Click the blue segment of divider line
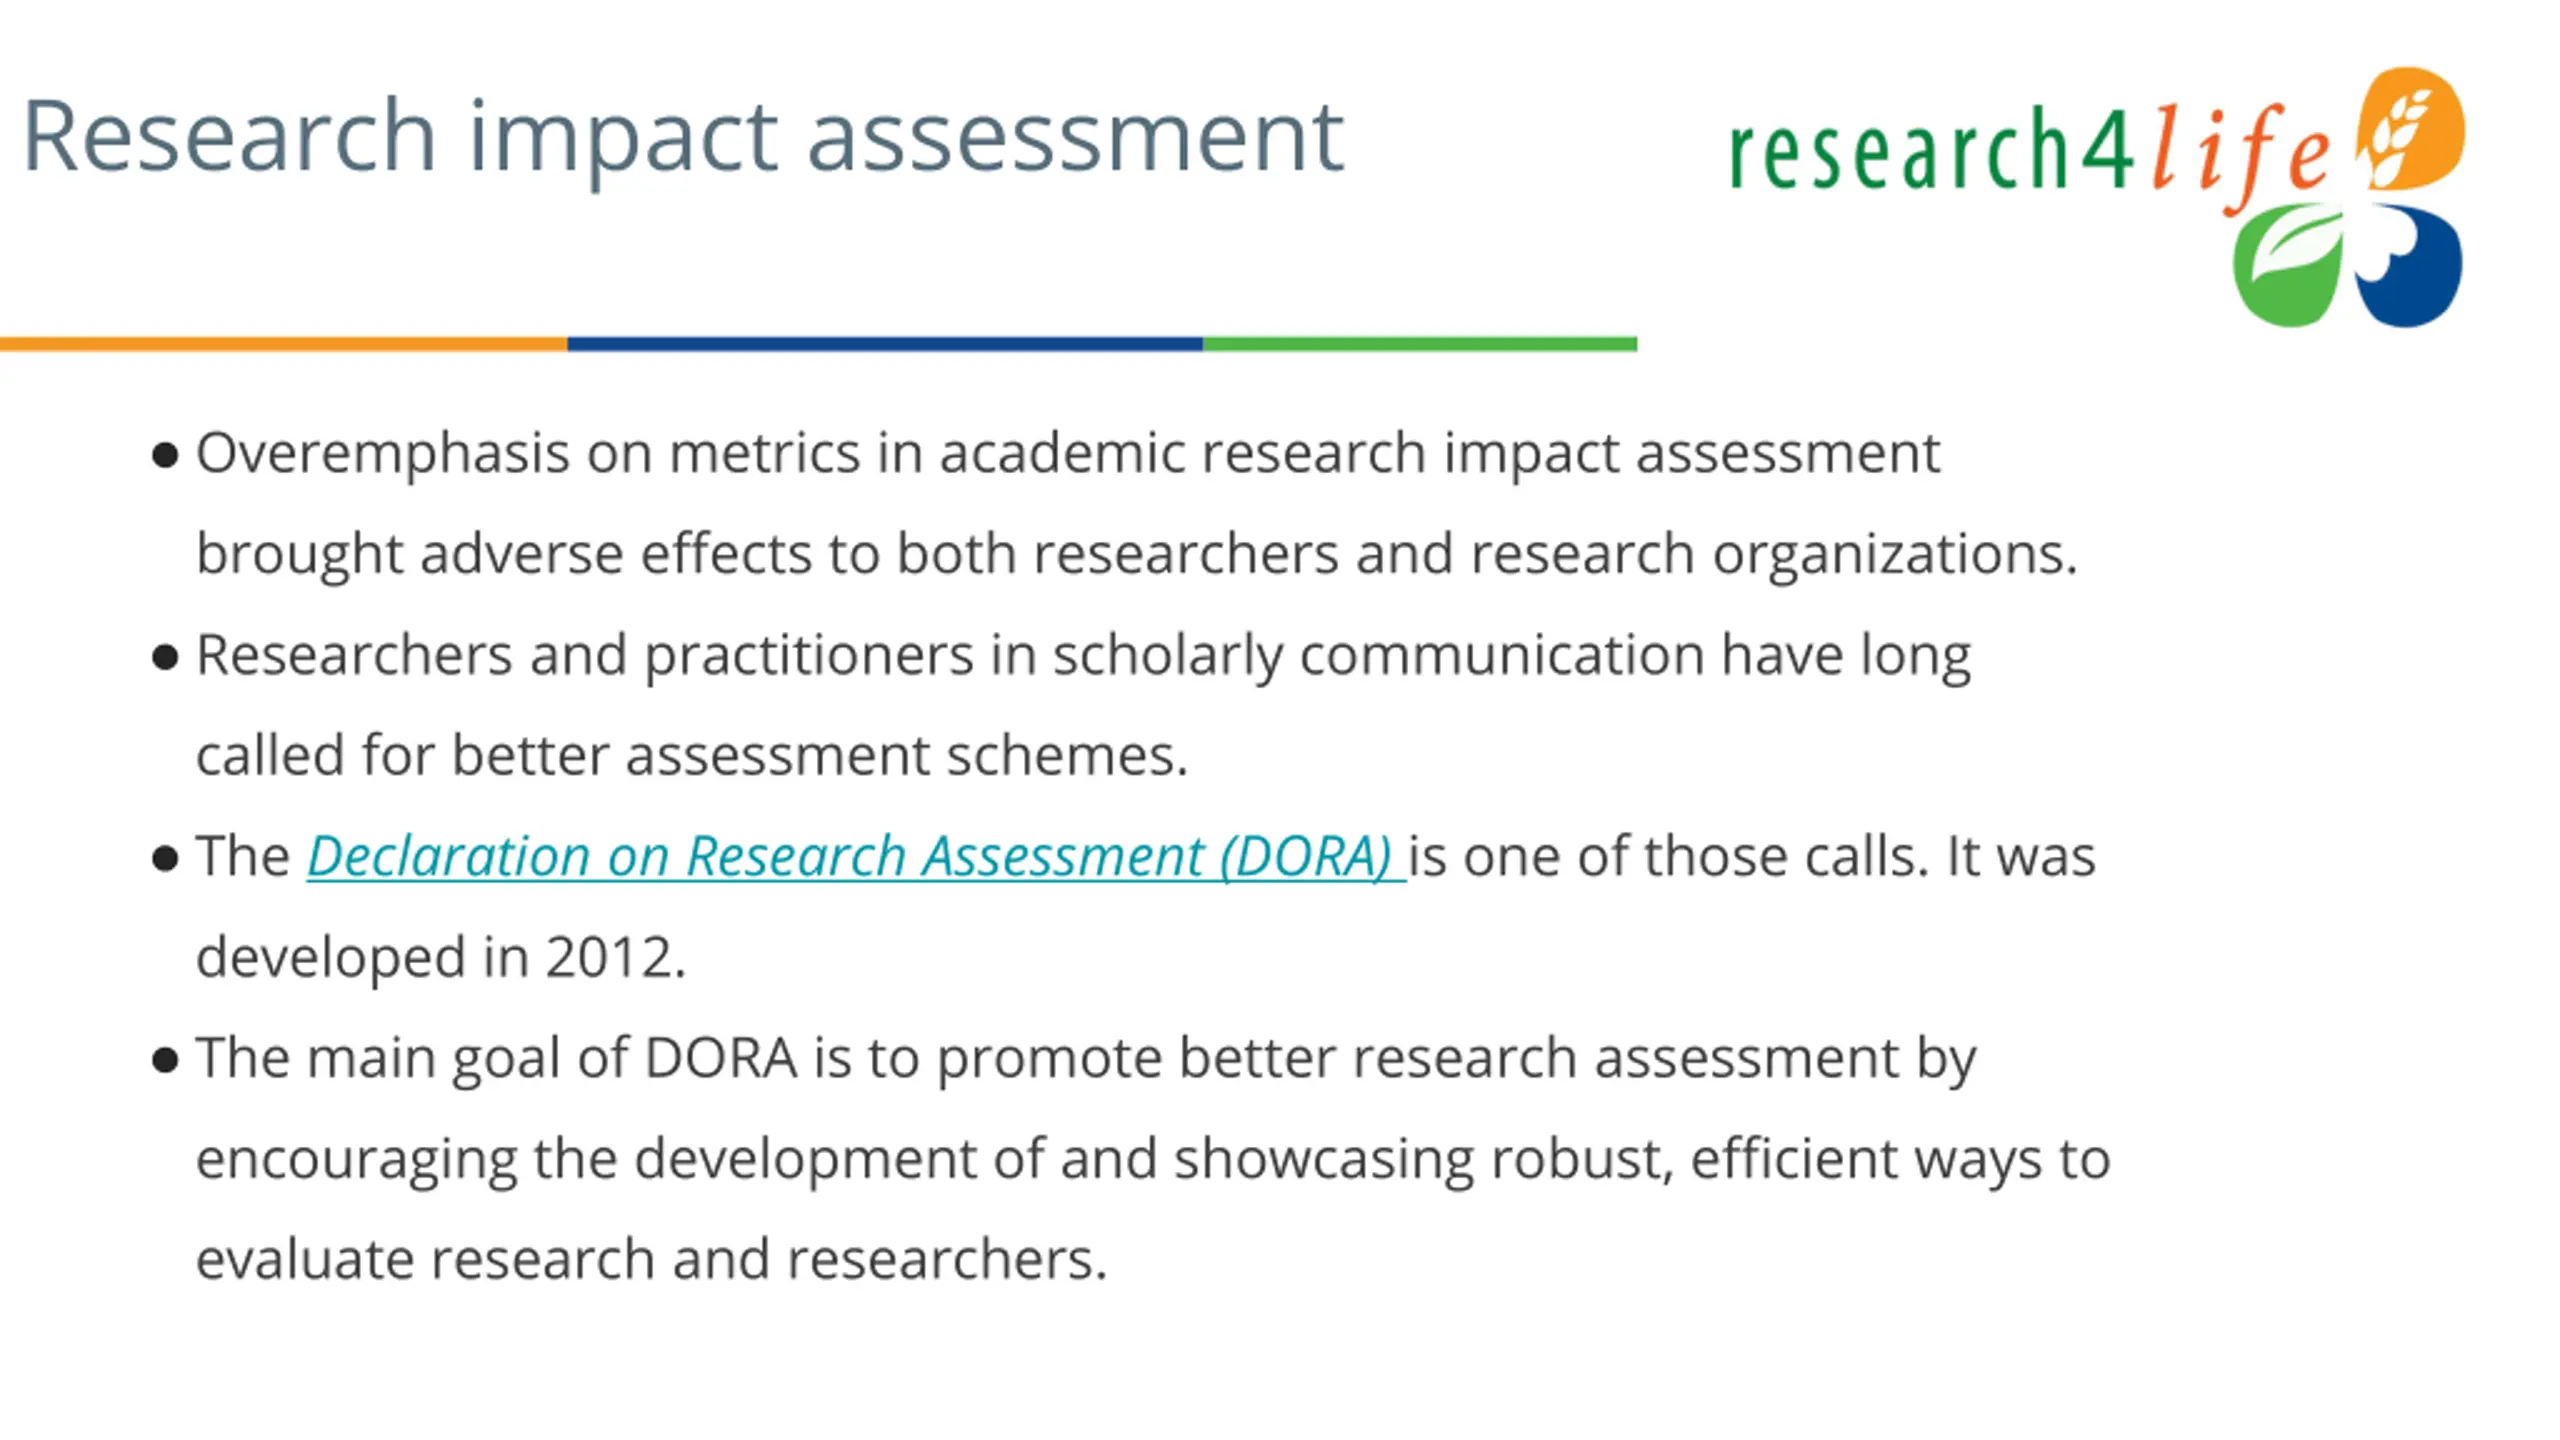Image resolution: width=2560 pixels, height=1440 pixels. [885, 344]
